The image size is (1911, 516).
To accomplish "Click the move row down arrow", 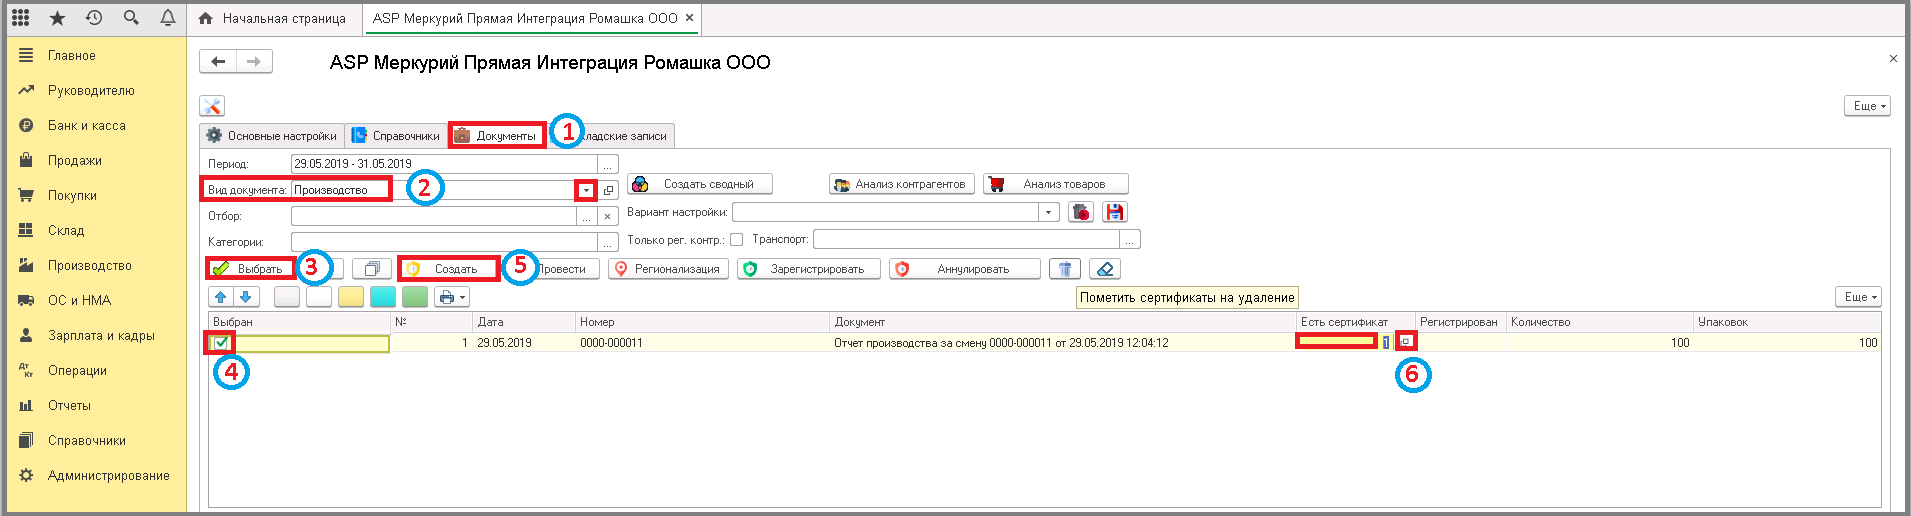I will 246,297.
